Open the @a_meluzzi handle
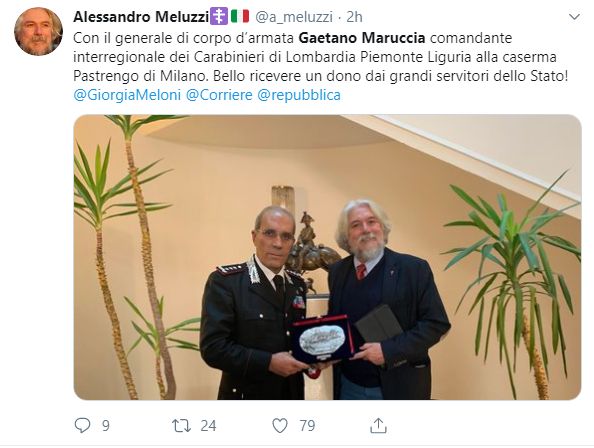This screenshot has width=594, height=448. (x=294, y=17)
